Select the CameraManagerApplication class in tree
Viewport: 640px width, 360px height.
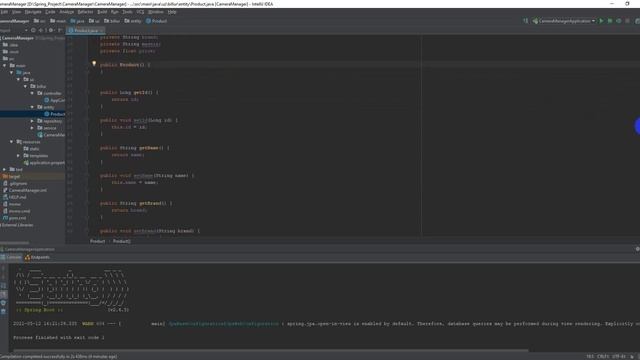pyautogui.click(x=51, y=135)
